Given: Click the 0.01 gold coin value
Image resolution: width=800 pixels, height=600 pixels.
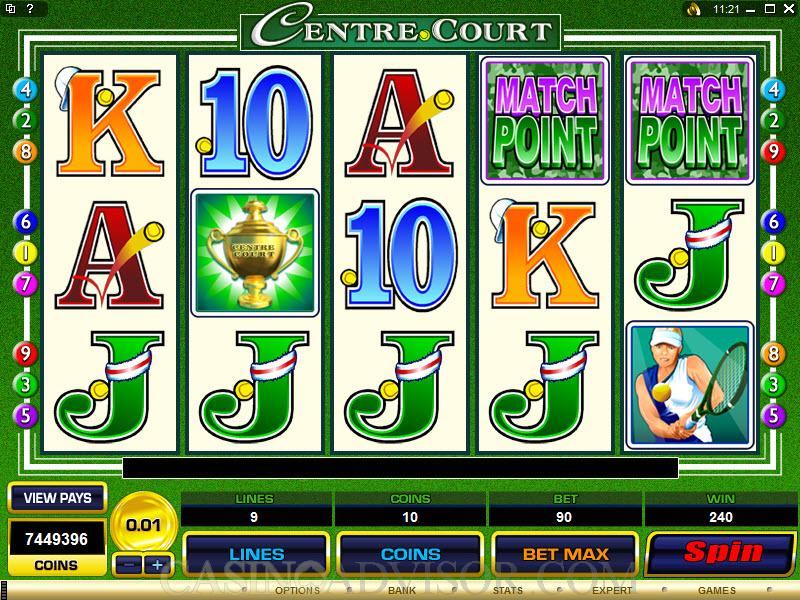Looking at the screenshot, I should pyautogui.click(x=143, y=524).
